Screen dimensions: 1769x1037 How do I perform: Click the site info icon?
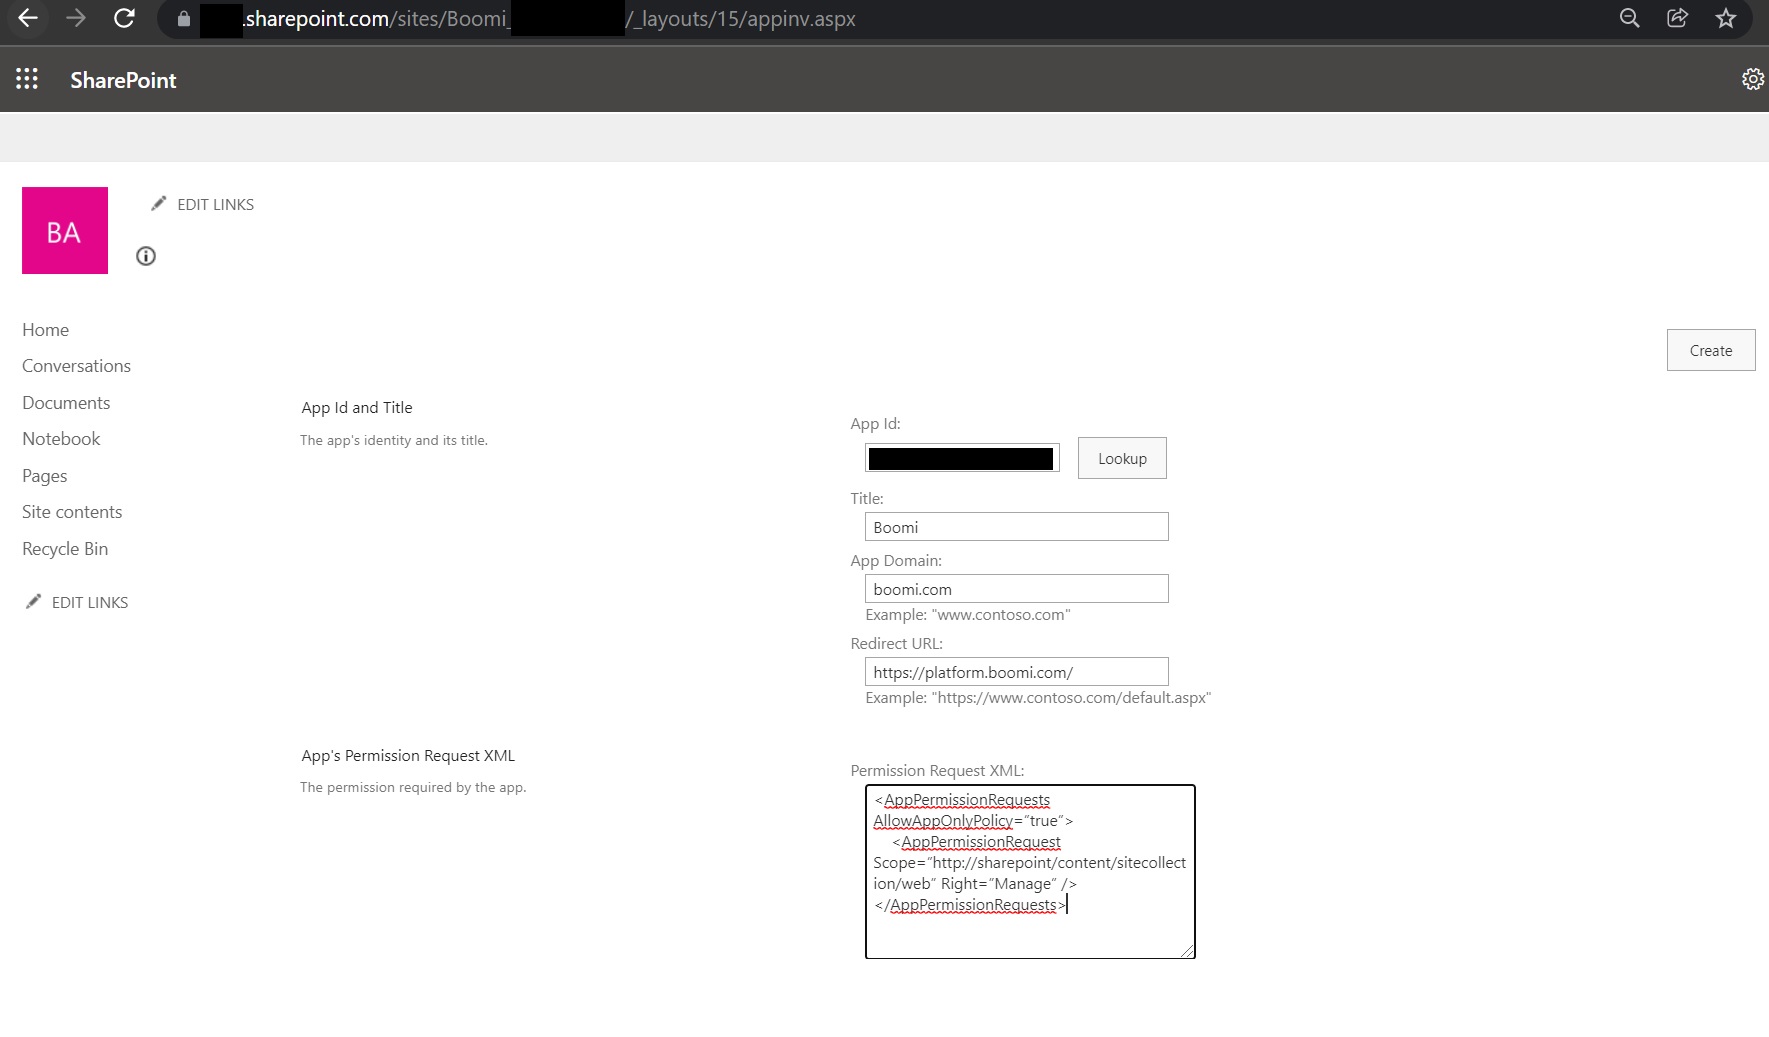pyautogui.click(x=146, y=256)
